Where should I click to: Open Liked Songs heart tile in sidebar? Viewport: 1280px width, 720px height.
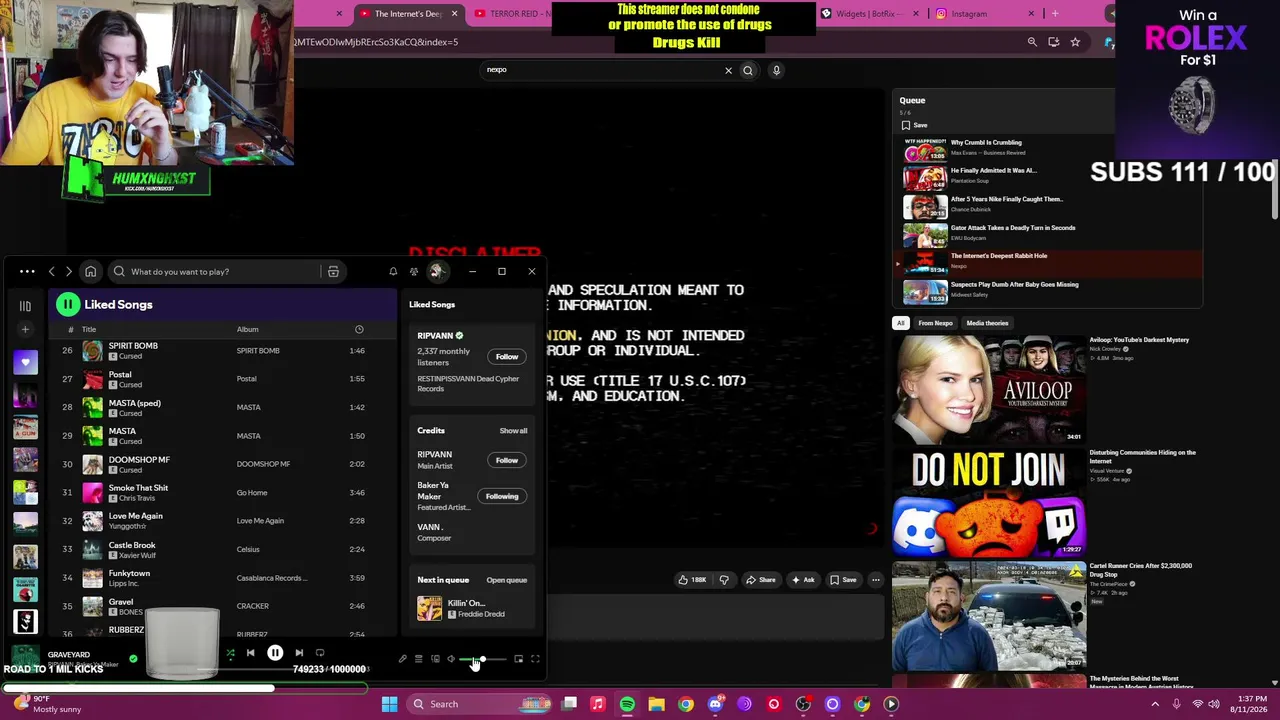pyautogui.click(x=25, y=362)
